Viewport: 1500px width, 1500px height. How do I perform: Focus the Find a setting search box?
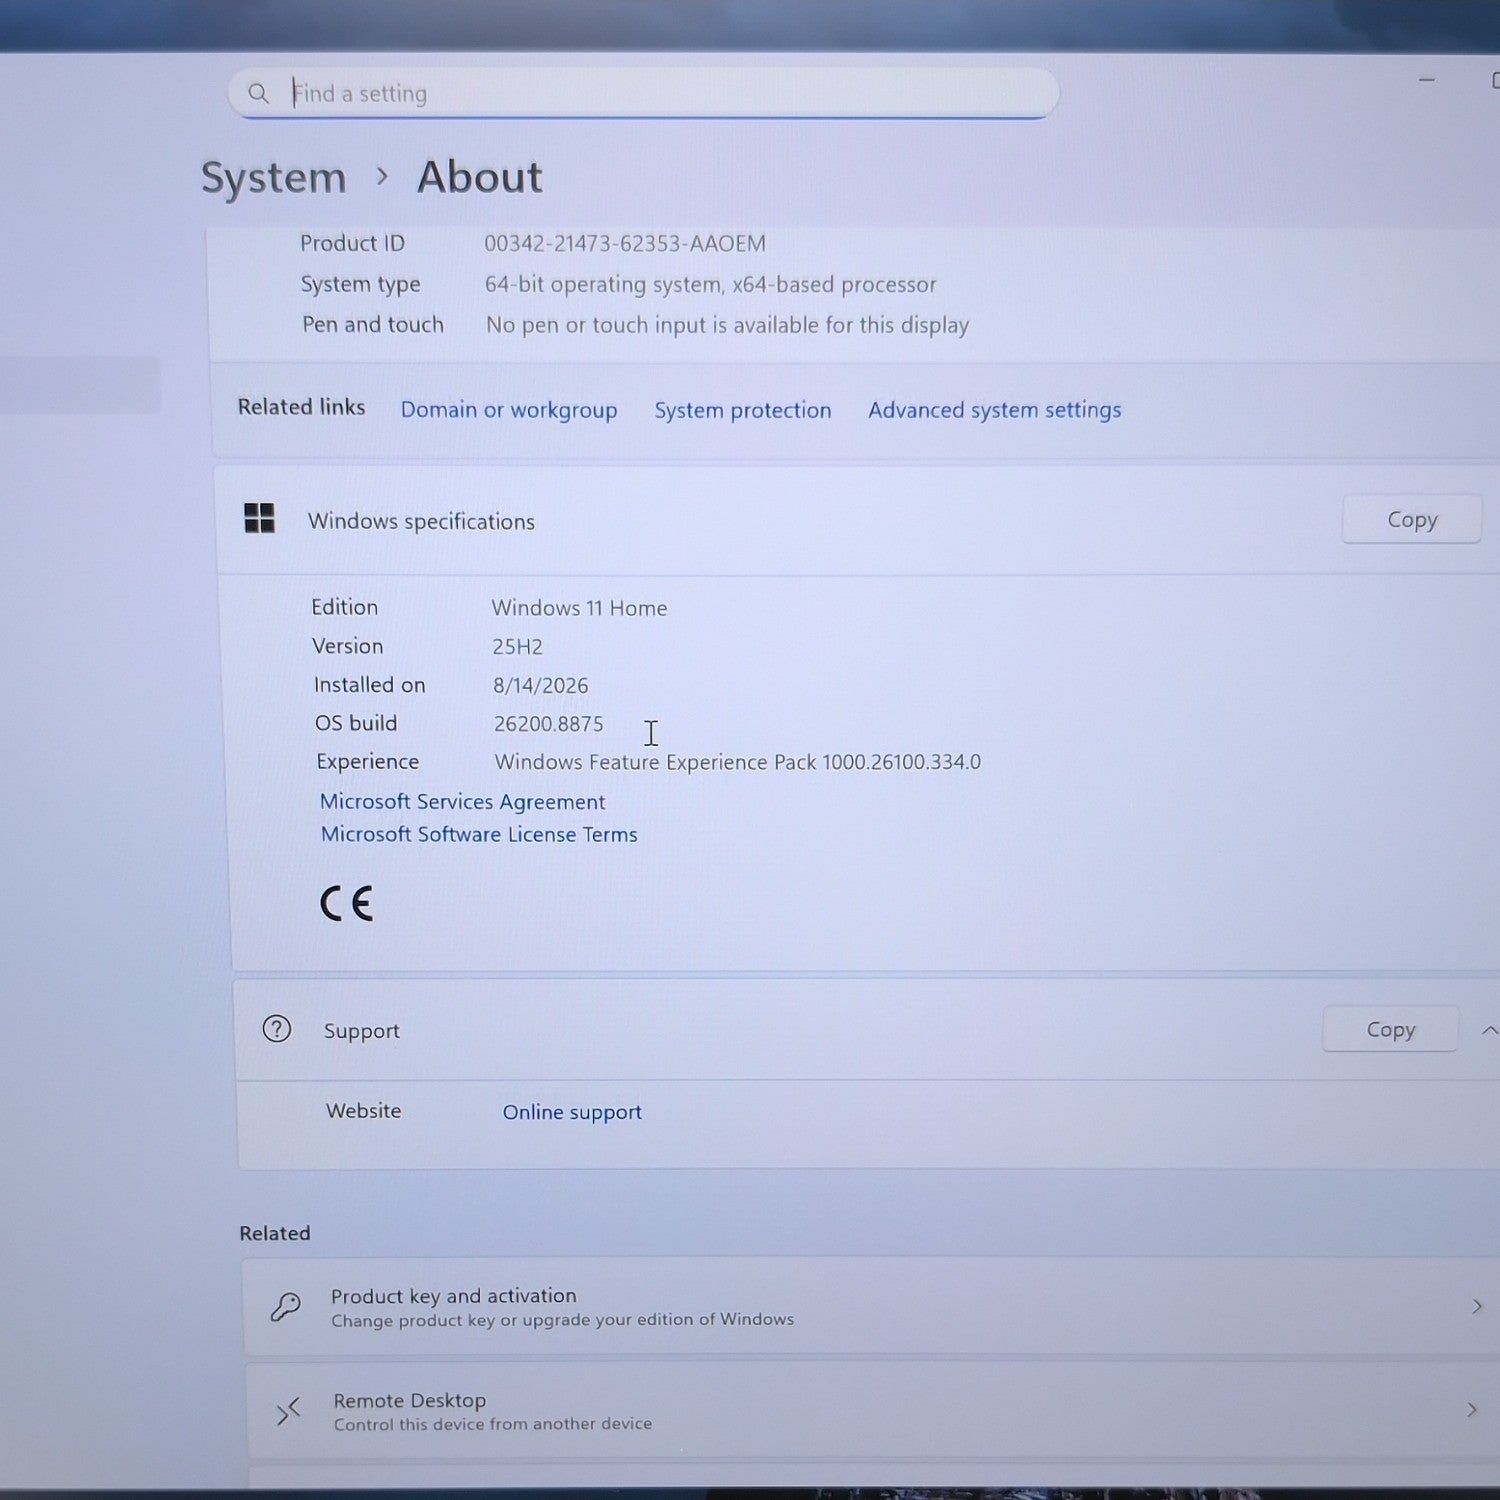tap(644, 93)
